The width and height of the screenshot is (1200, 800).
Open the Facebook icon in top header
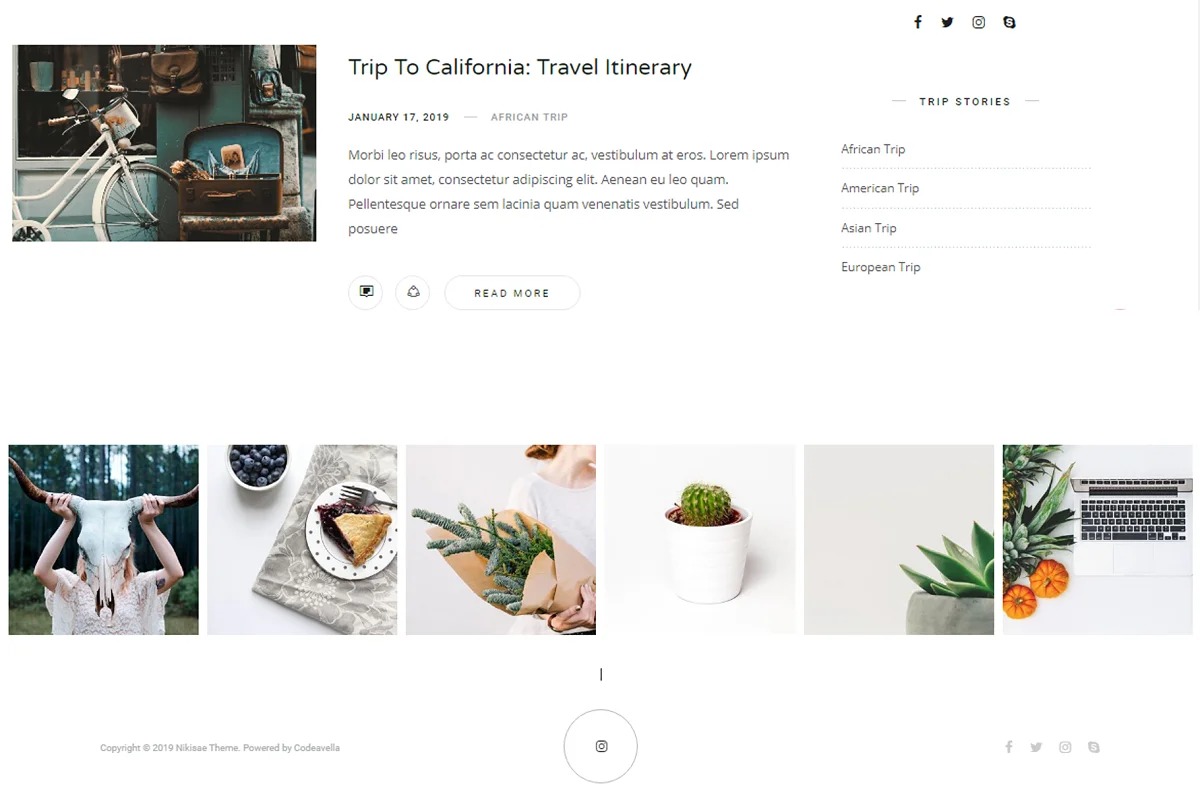pyautogui.click(x=918, y=22)
